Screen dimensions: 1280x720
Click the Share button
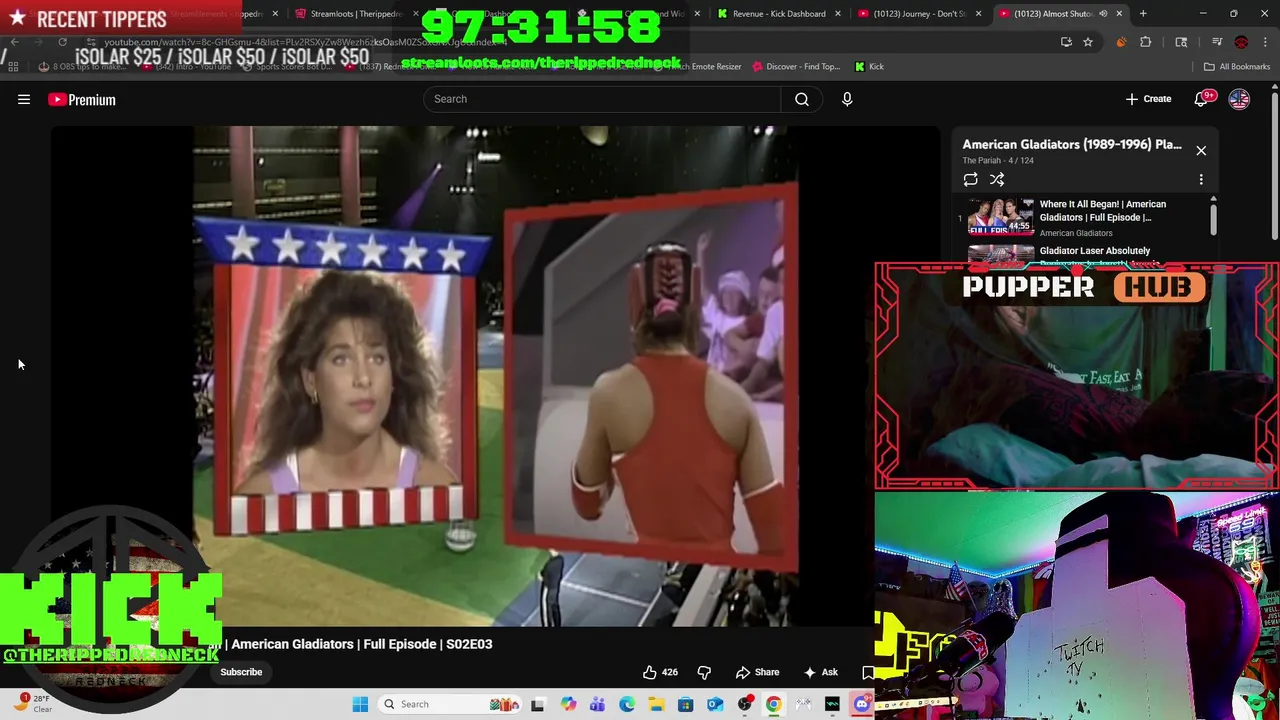coord(758,672)
